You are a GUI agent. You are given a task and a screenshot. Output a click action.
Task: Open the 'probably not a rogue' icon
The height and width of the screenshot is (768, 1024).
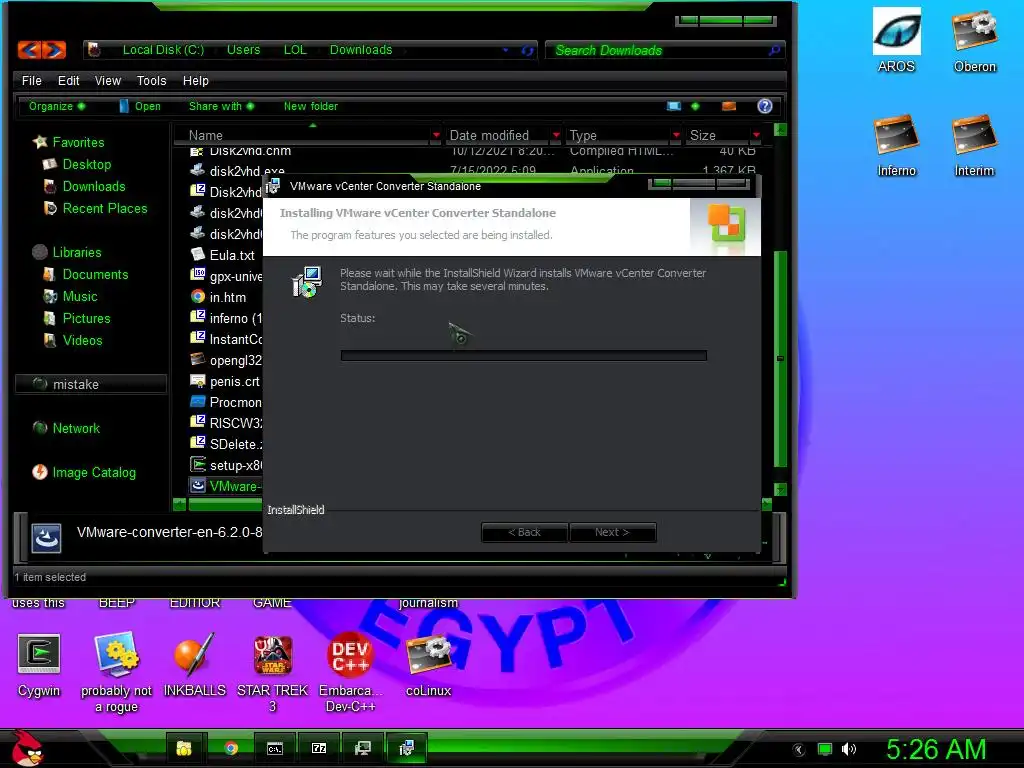coord(116,671)
